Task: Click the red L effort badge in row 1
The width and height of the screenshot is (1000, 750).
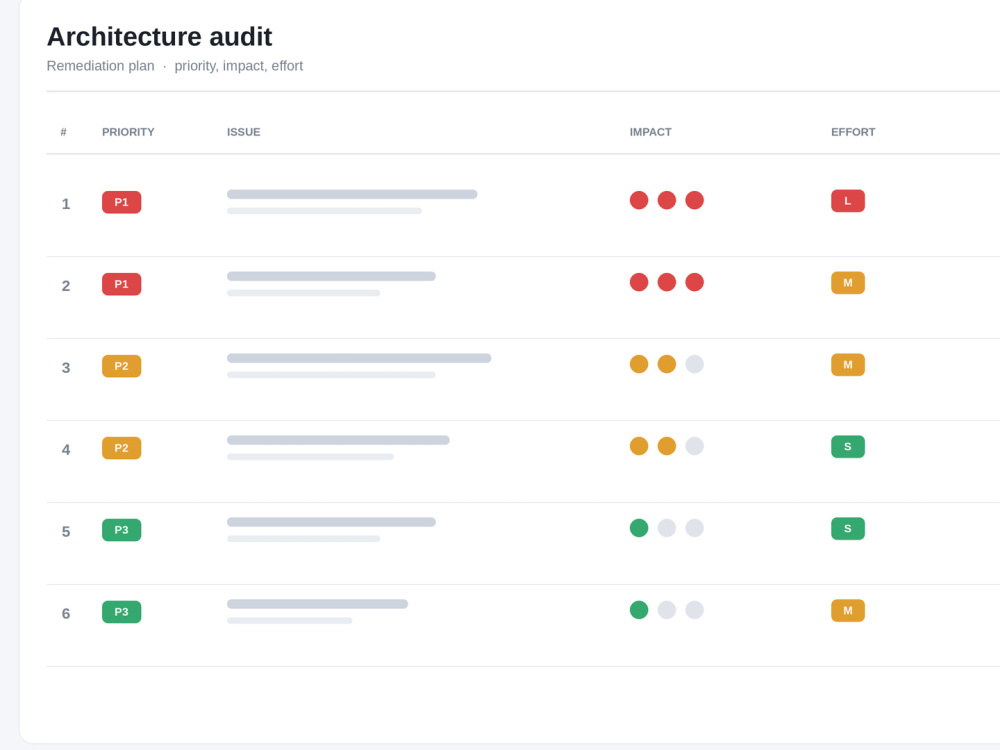Action: coord(848,201)
